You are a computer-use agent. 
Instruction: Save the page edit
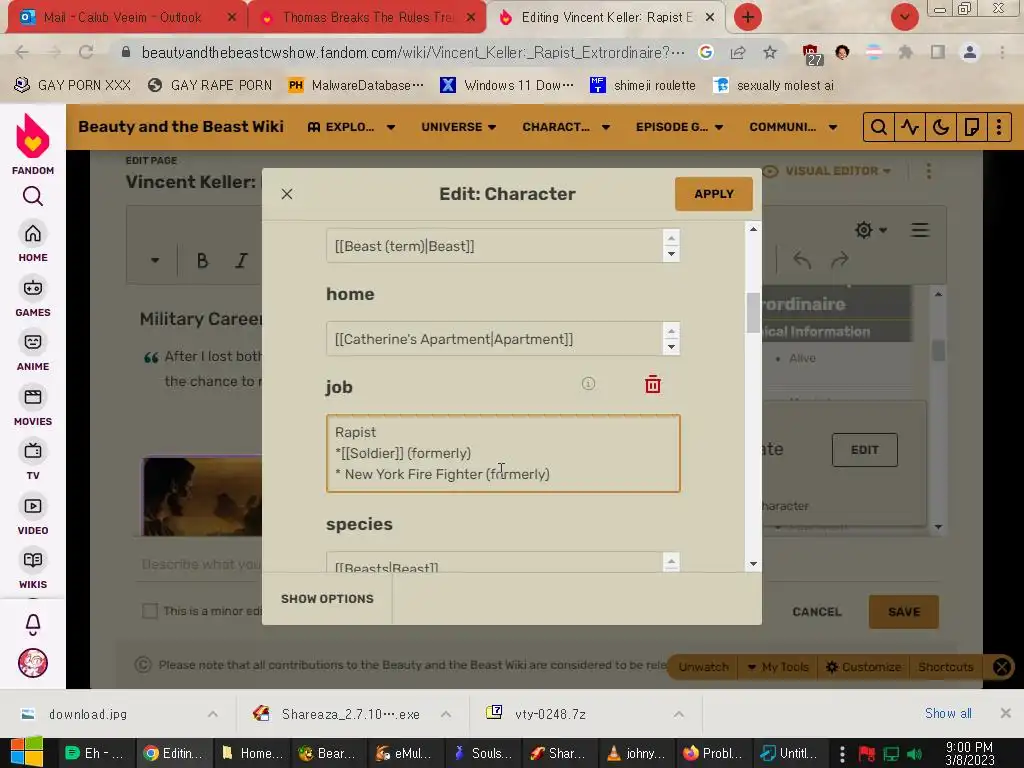click(x=904, y=612)
